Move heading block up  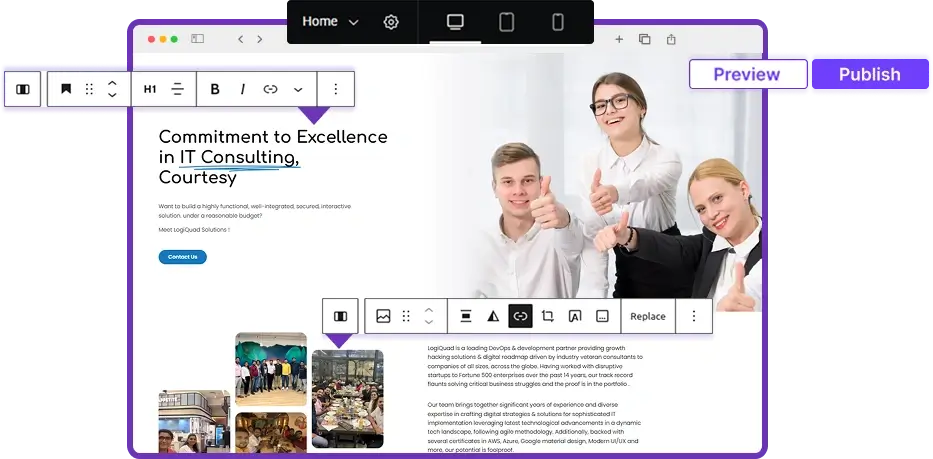112,83
